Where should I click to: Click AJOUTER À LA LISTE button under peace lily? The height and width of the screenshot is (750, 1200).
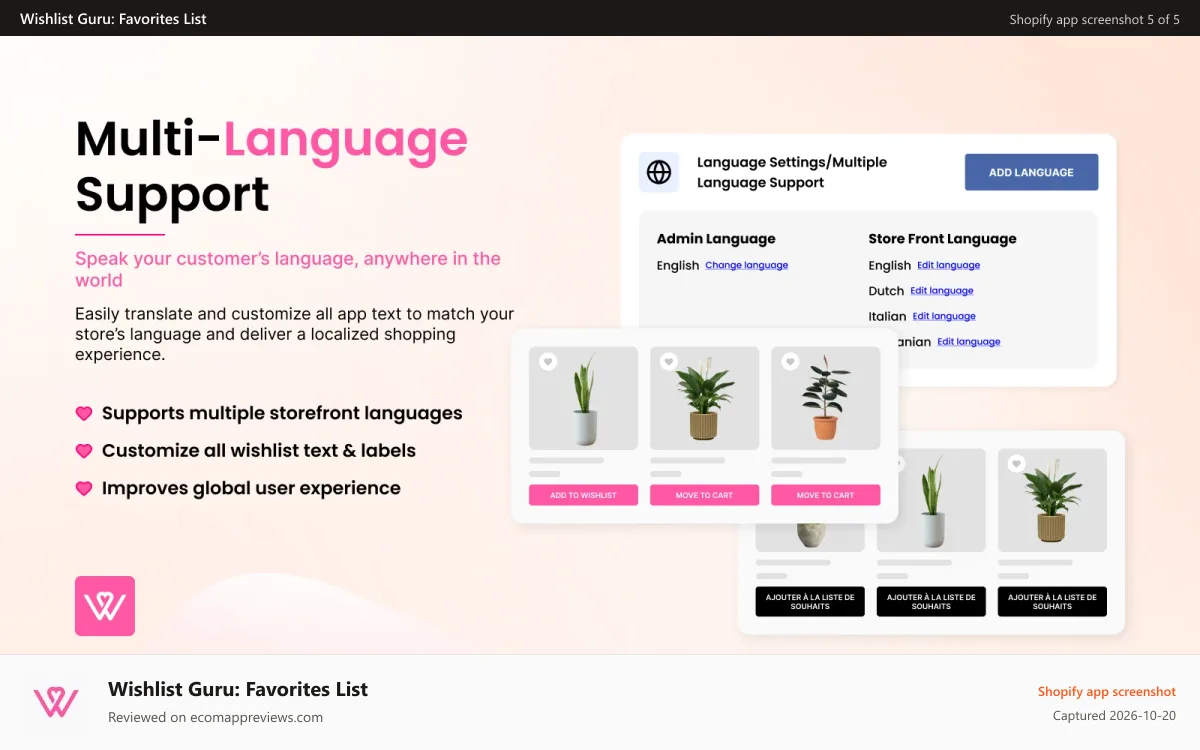point(1052,601)
